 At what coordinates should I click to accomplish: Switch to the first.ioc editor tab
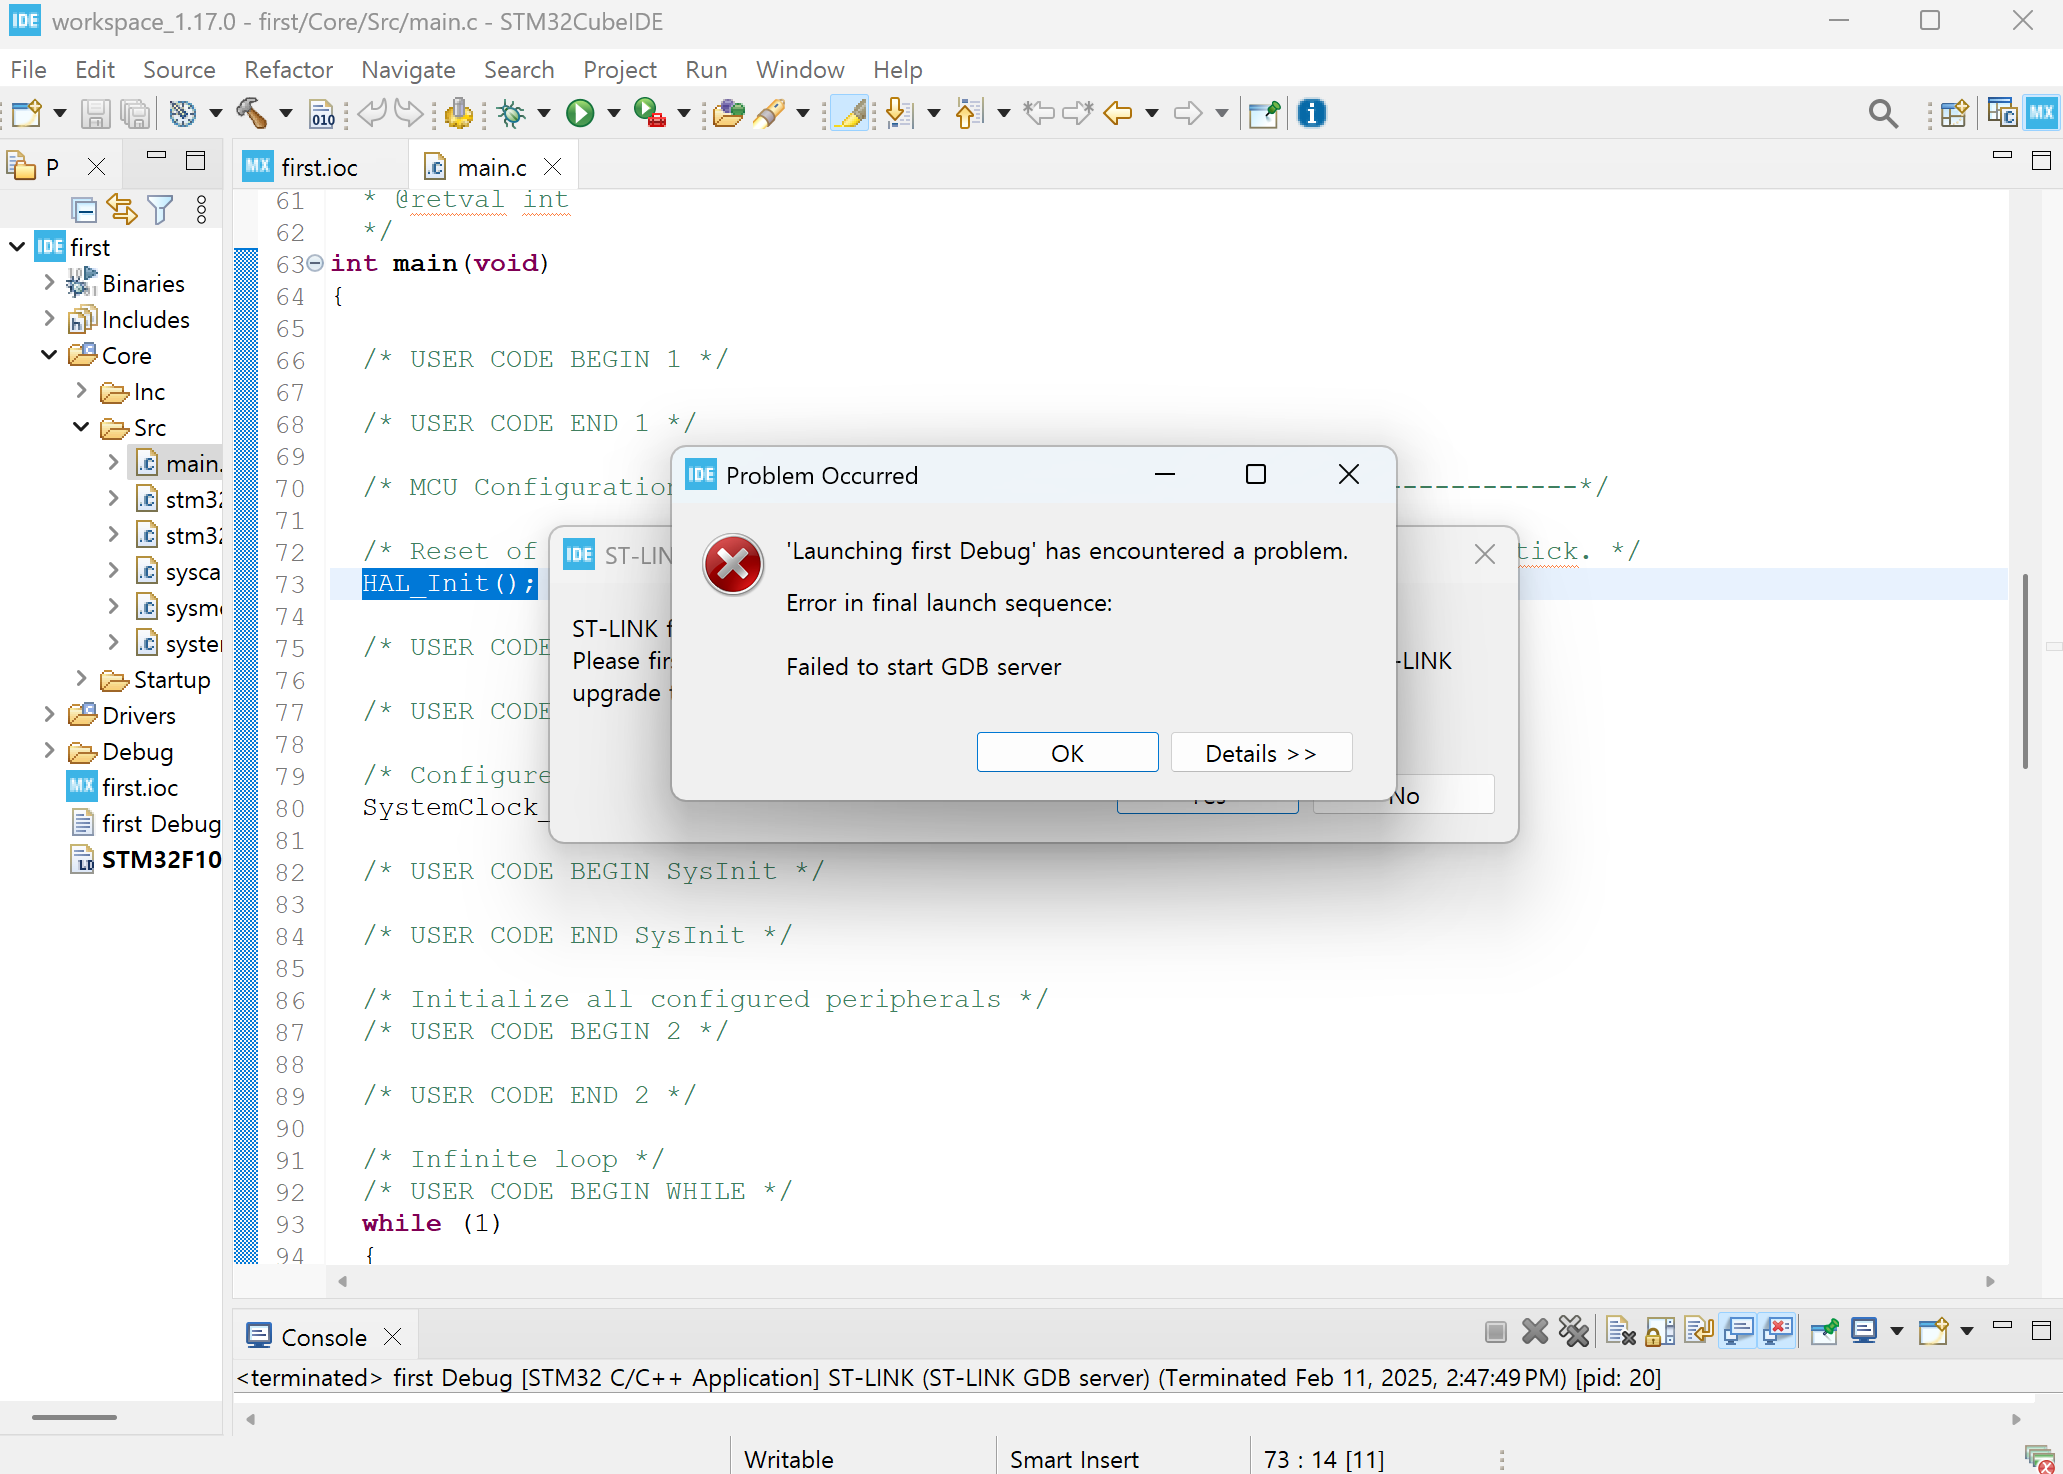tap(318, 167)
